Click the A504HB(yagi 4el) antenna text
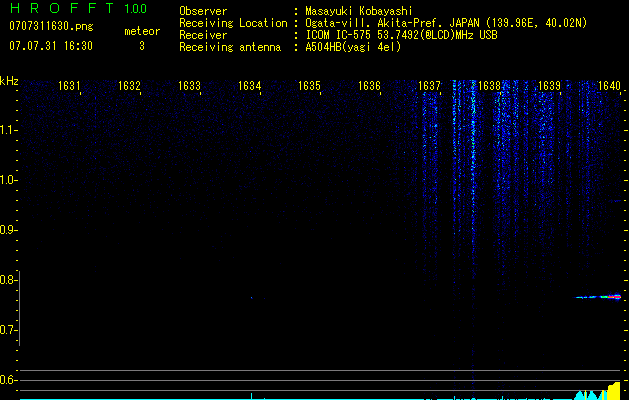Screen dimensions: 629x400 point(353,47)
